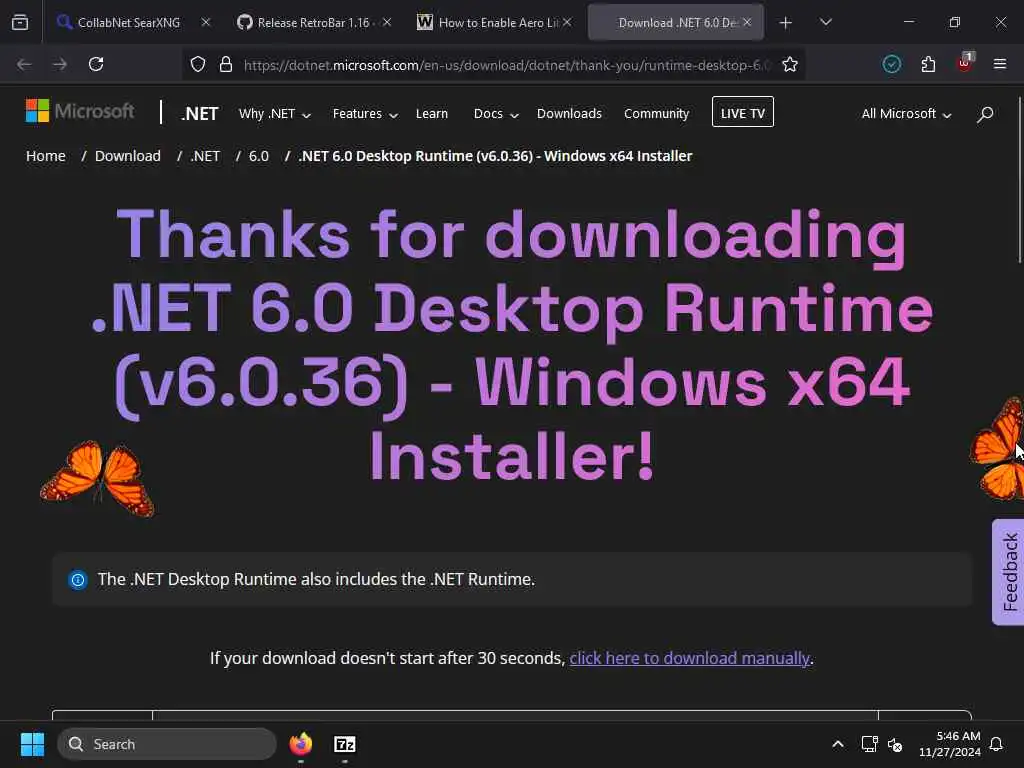The height and width of the screenshot is (768, 1024).
Task: Click the taskbar Search box
Action: click(167, 744)
